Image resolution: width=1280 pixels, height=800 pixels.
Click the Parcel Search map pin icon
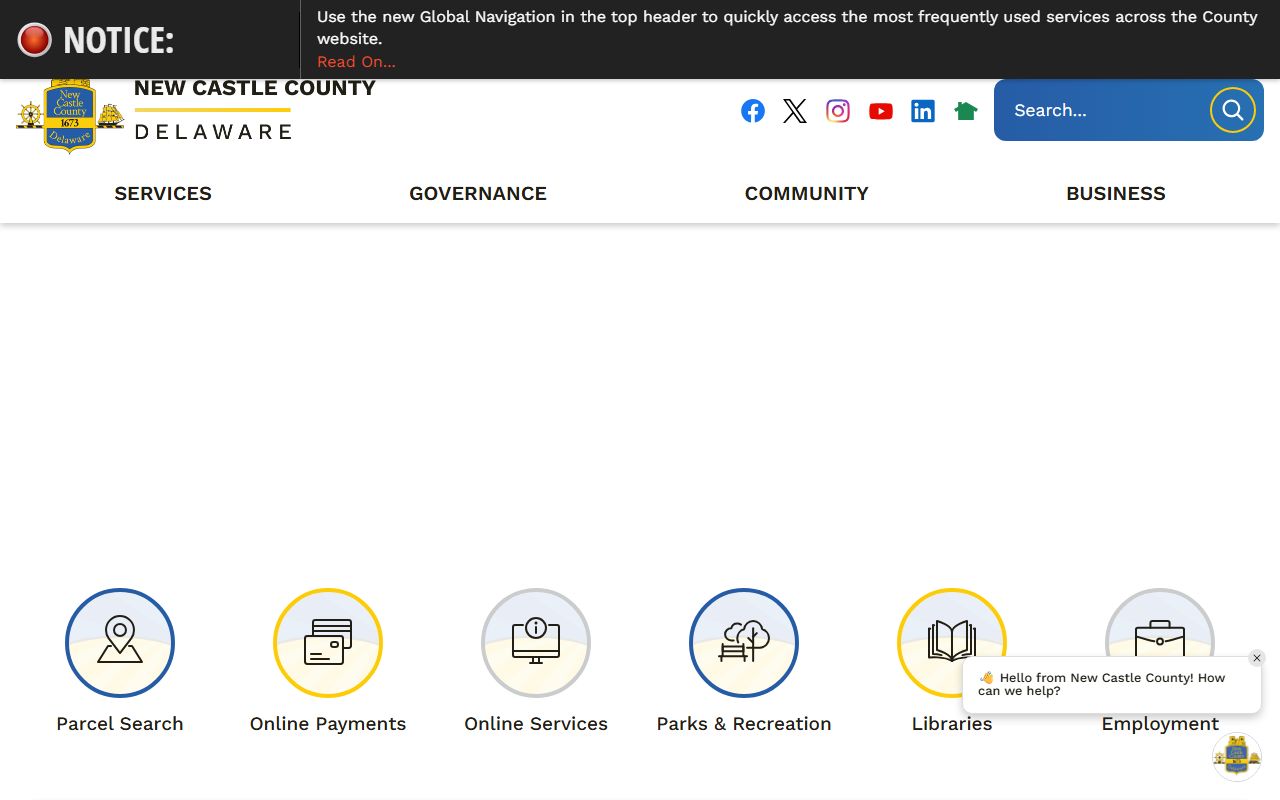point(120,643)
